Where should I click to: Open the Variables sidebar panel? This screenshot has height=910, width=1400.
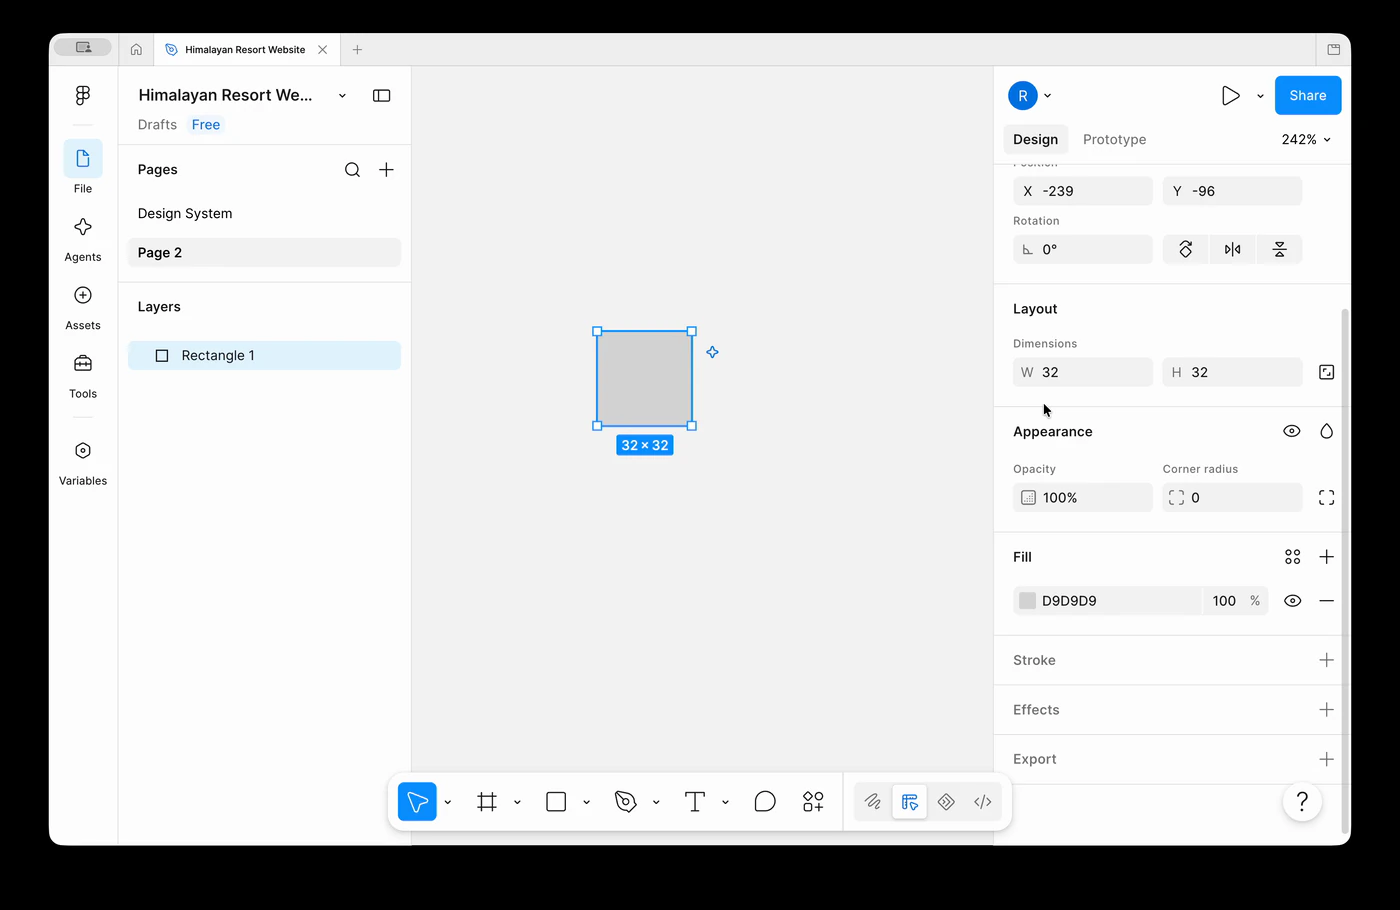point(83,463)
